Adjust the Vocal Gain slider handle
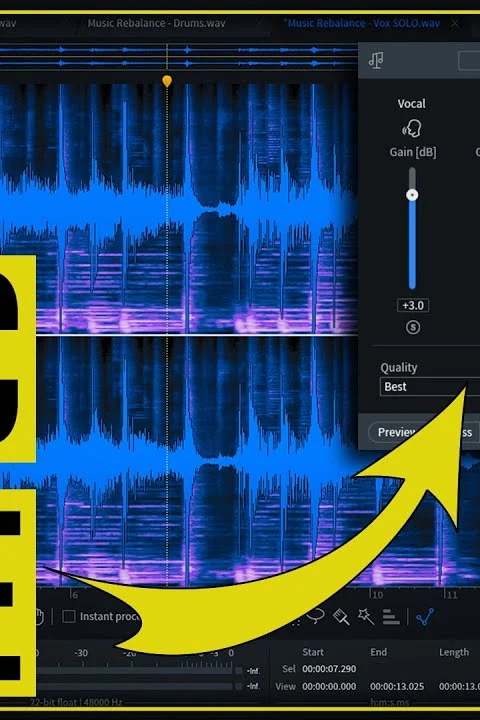 (x=412, y=195)
